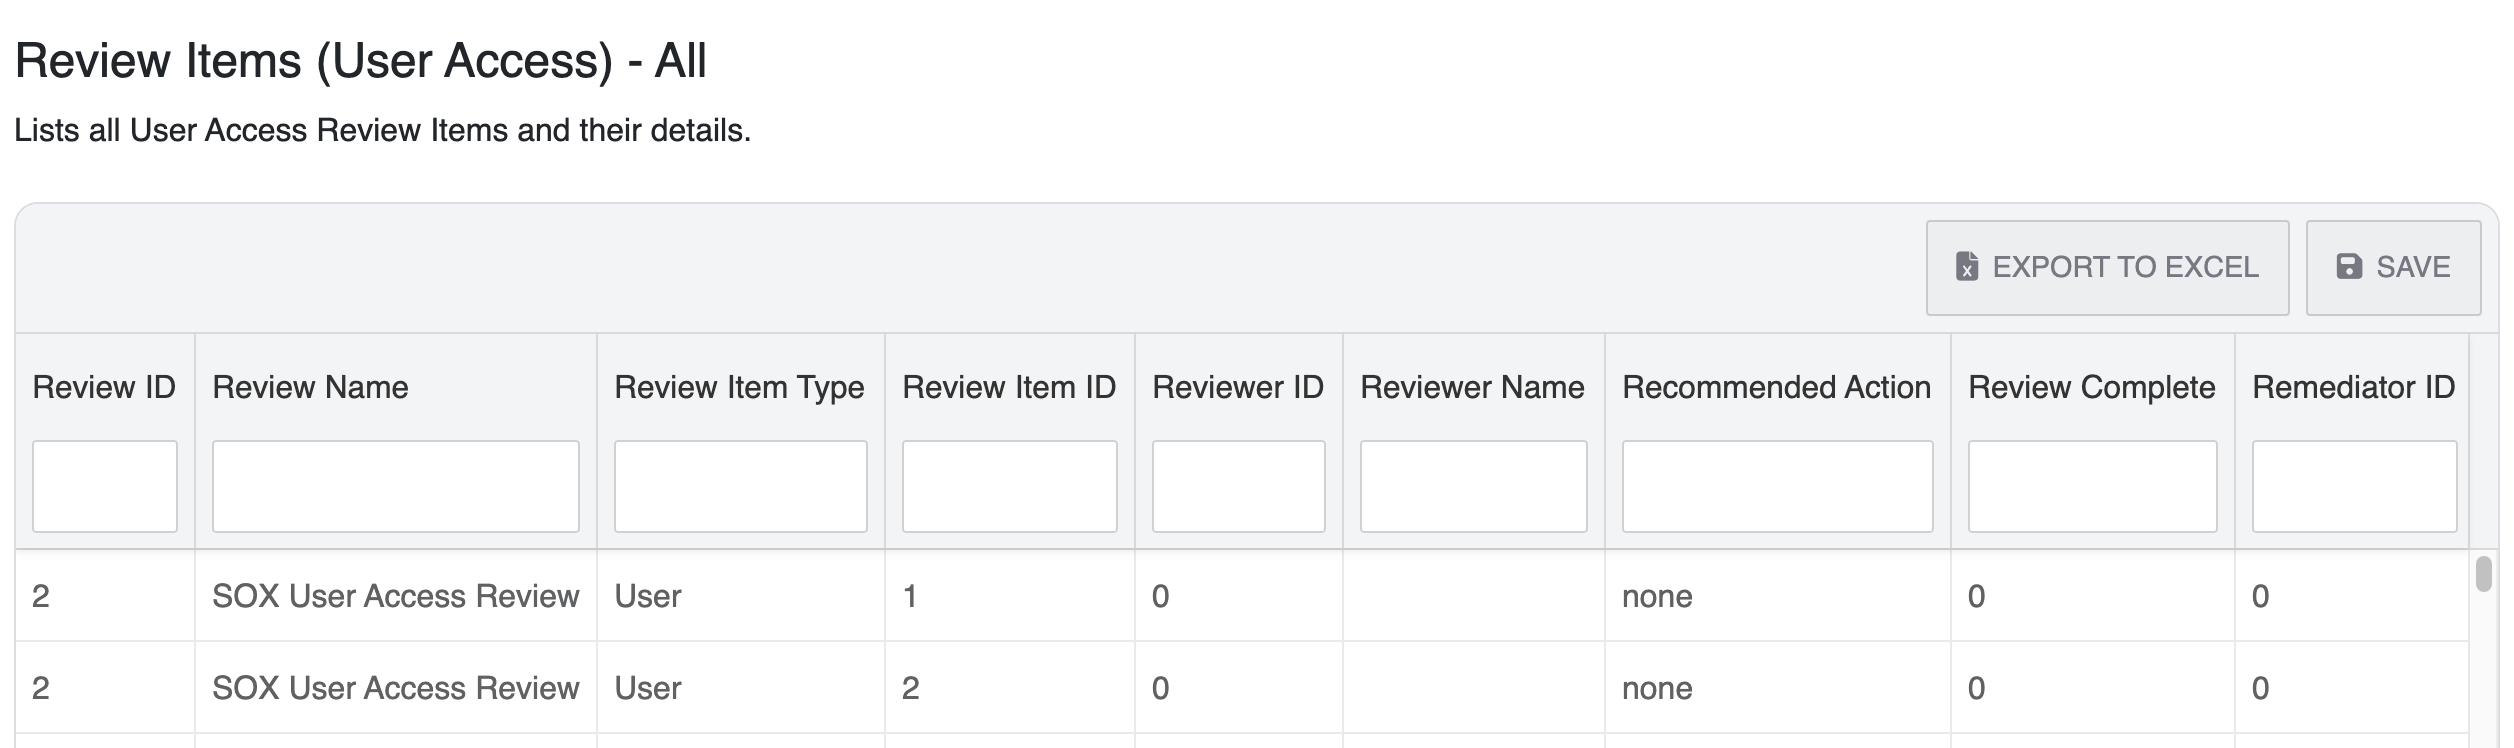Click the Review Item ID filter input box
The height and width of the screenshot is (748, 2514).
tap(1009, 485)
